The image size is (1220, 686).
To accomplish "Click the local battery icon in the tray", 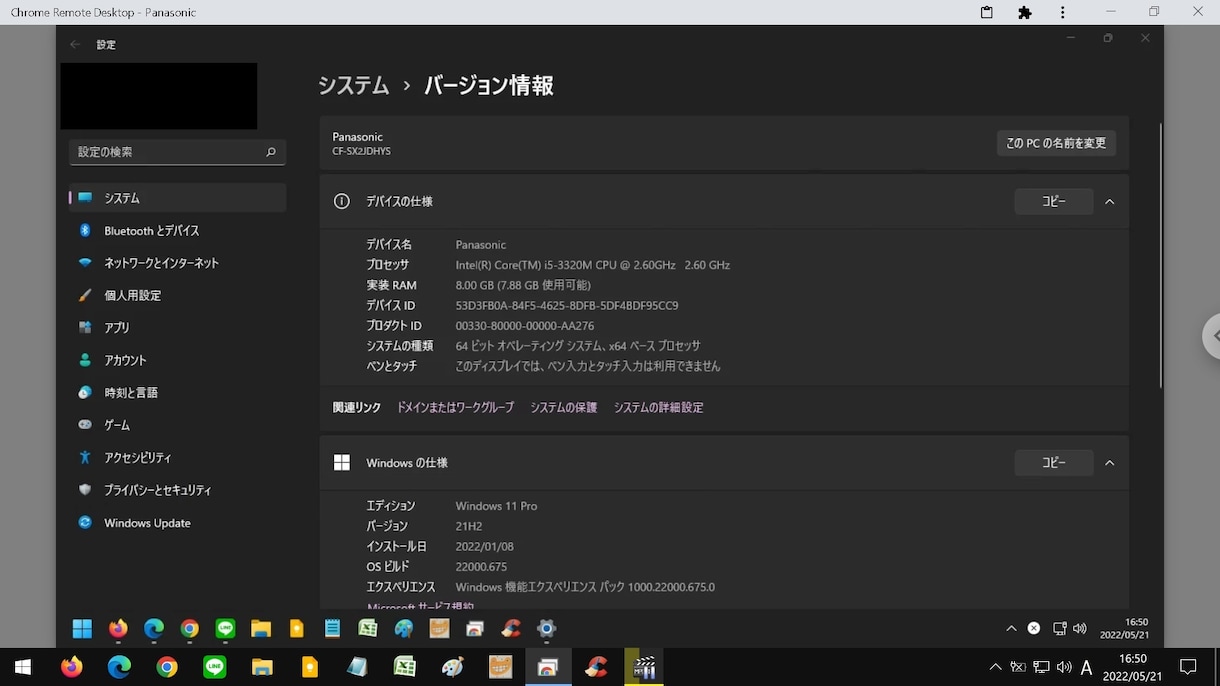I will [x=1018, y=667].
